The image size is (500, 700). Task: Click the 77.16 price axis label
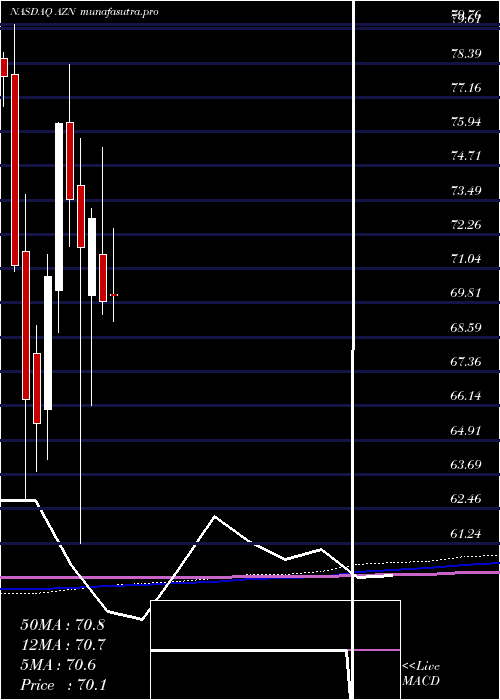pyautogui.click(x=466, y=87)
